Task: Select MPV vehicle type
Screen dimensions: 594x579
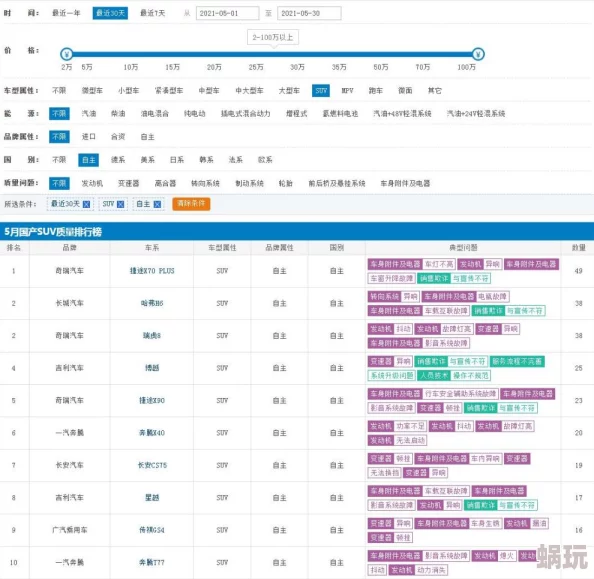Action: click(x=347, y=91)
